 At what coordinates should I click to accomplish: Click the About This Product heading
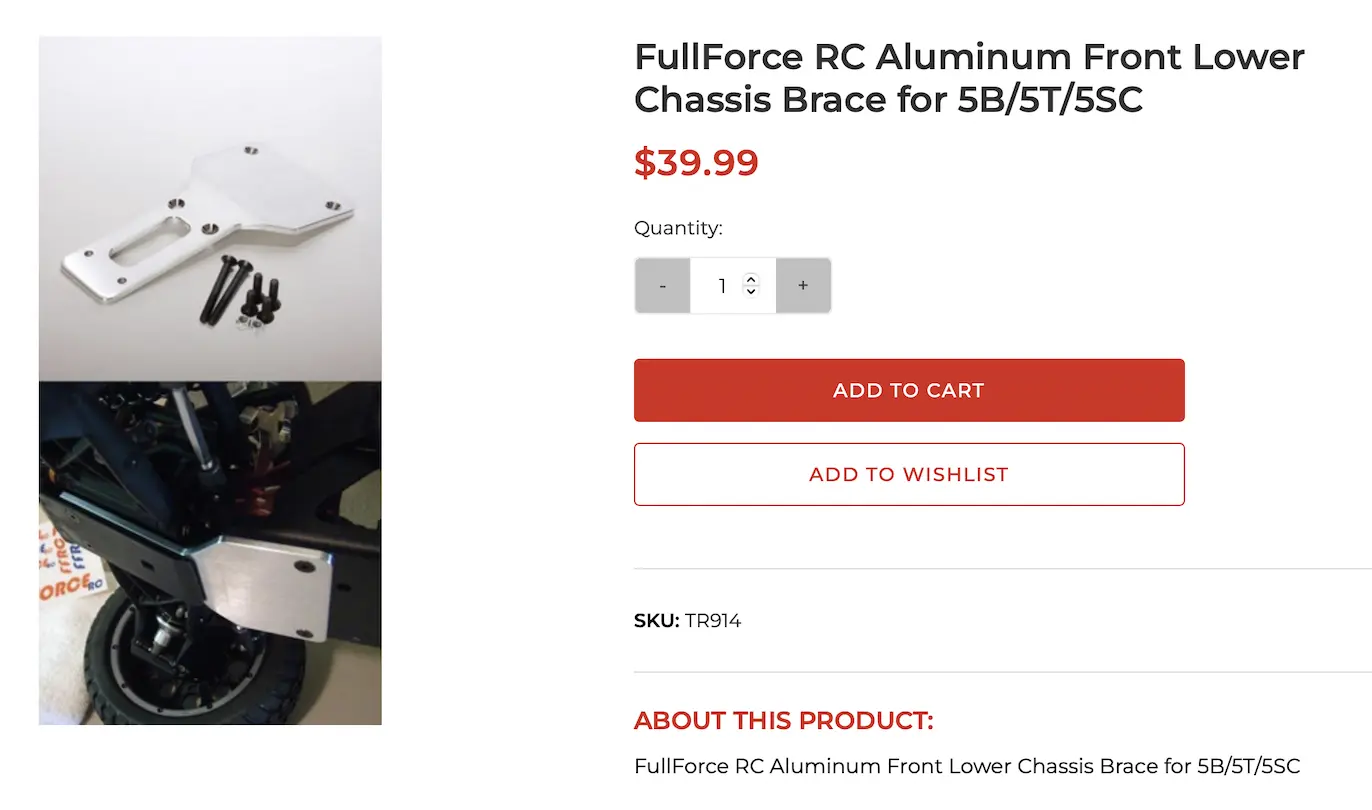[x=783, y=720]
